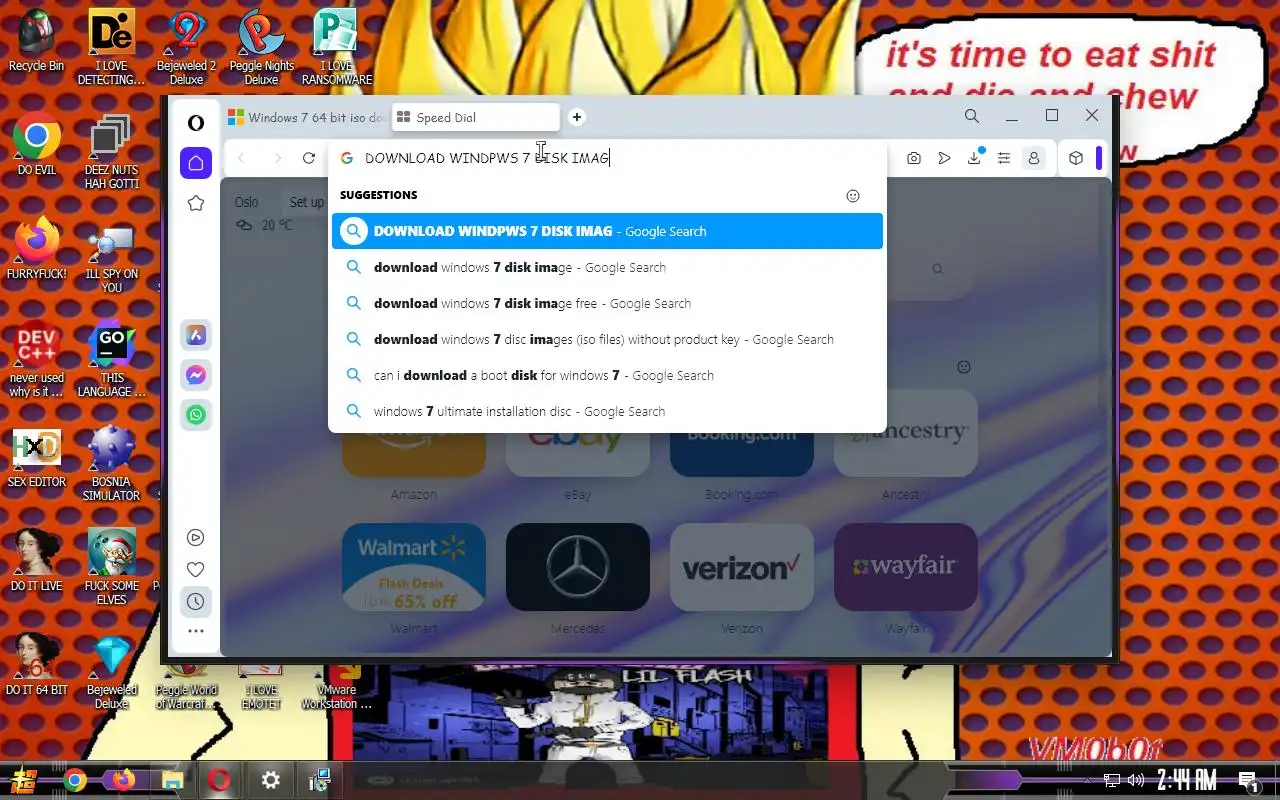Viewport: 1280px width, 800px height.
Task: Open the Wayfair speed dial tile
Action: click(x=906, y=567)
